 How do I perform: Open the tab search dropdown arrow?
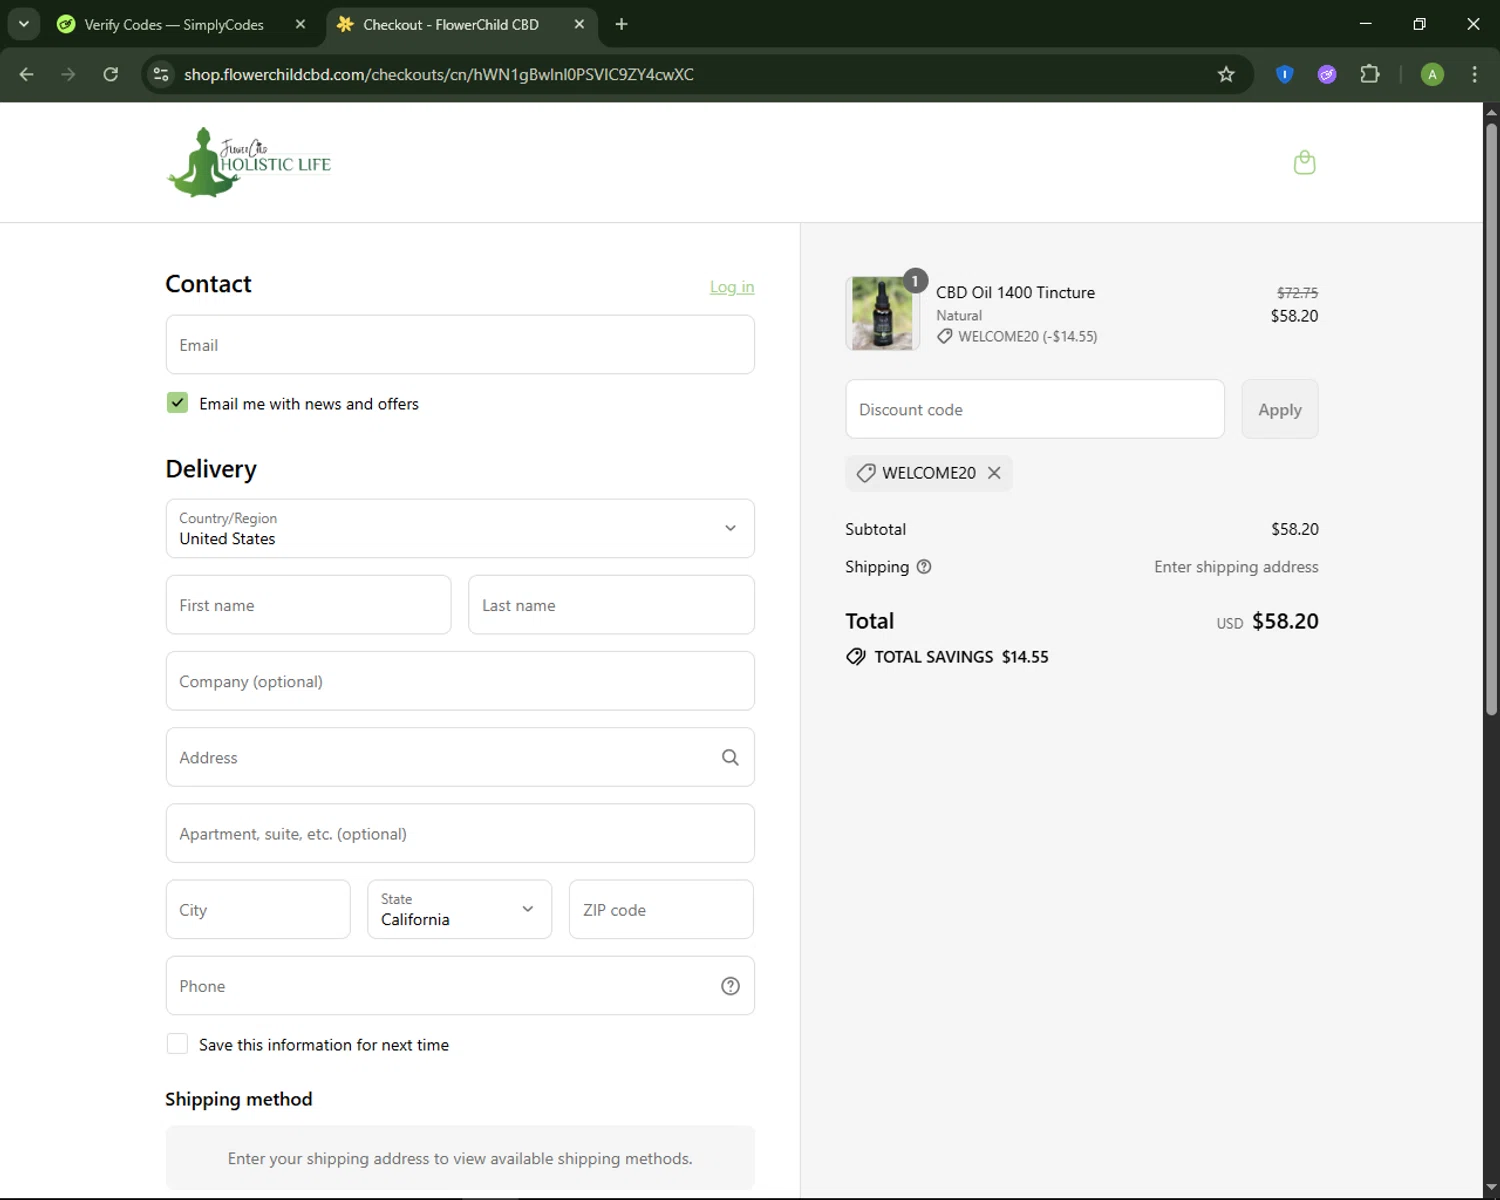[24, 24]
